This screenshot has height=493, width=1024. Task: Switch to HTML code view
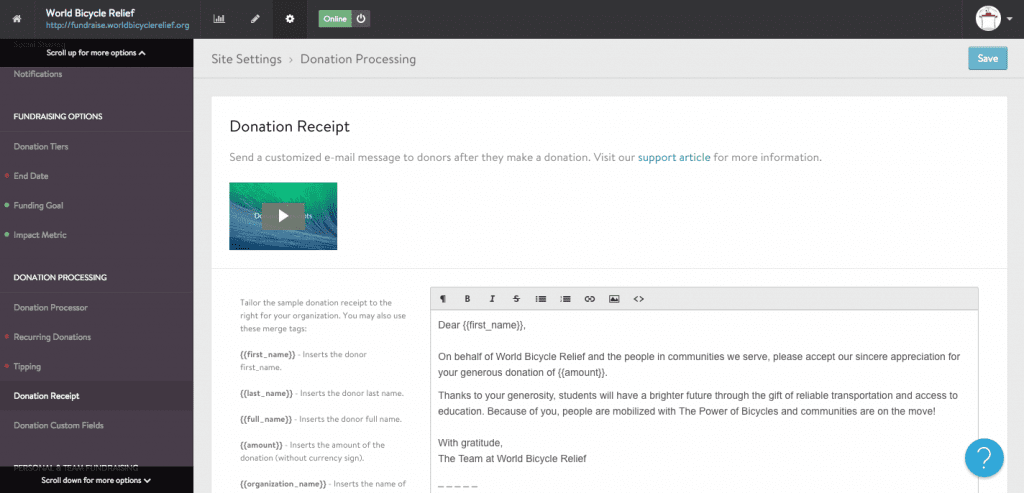(x=639, y=298)
